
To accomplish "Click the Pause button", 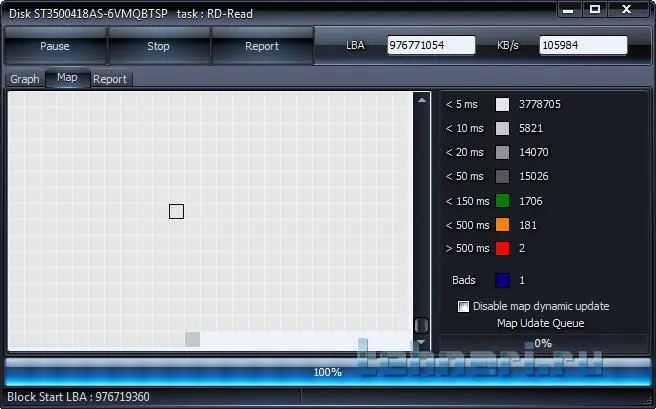I will pyautogui.click(x=55, y=46).
